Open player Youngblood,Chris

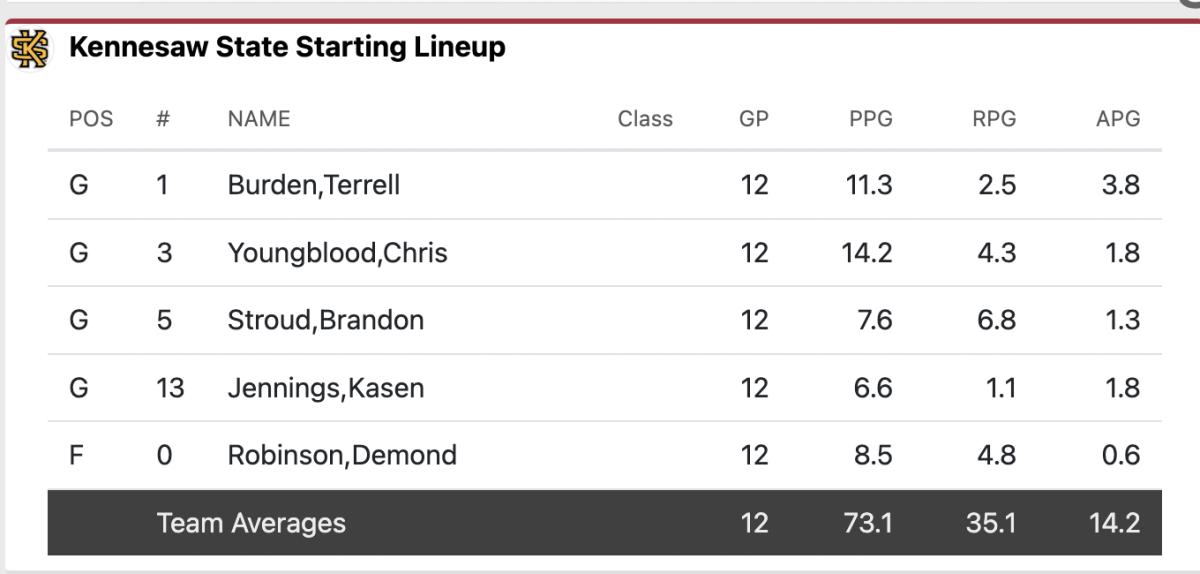tap(338, 253)
